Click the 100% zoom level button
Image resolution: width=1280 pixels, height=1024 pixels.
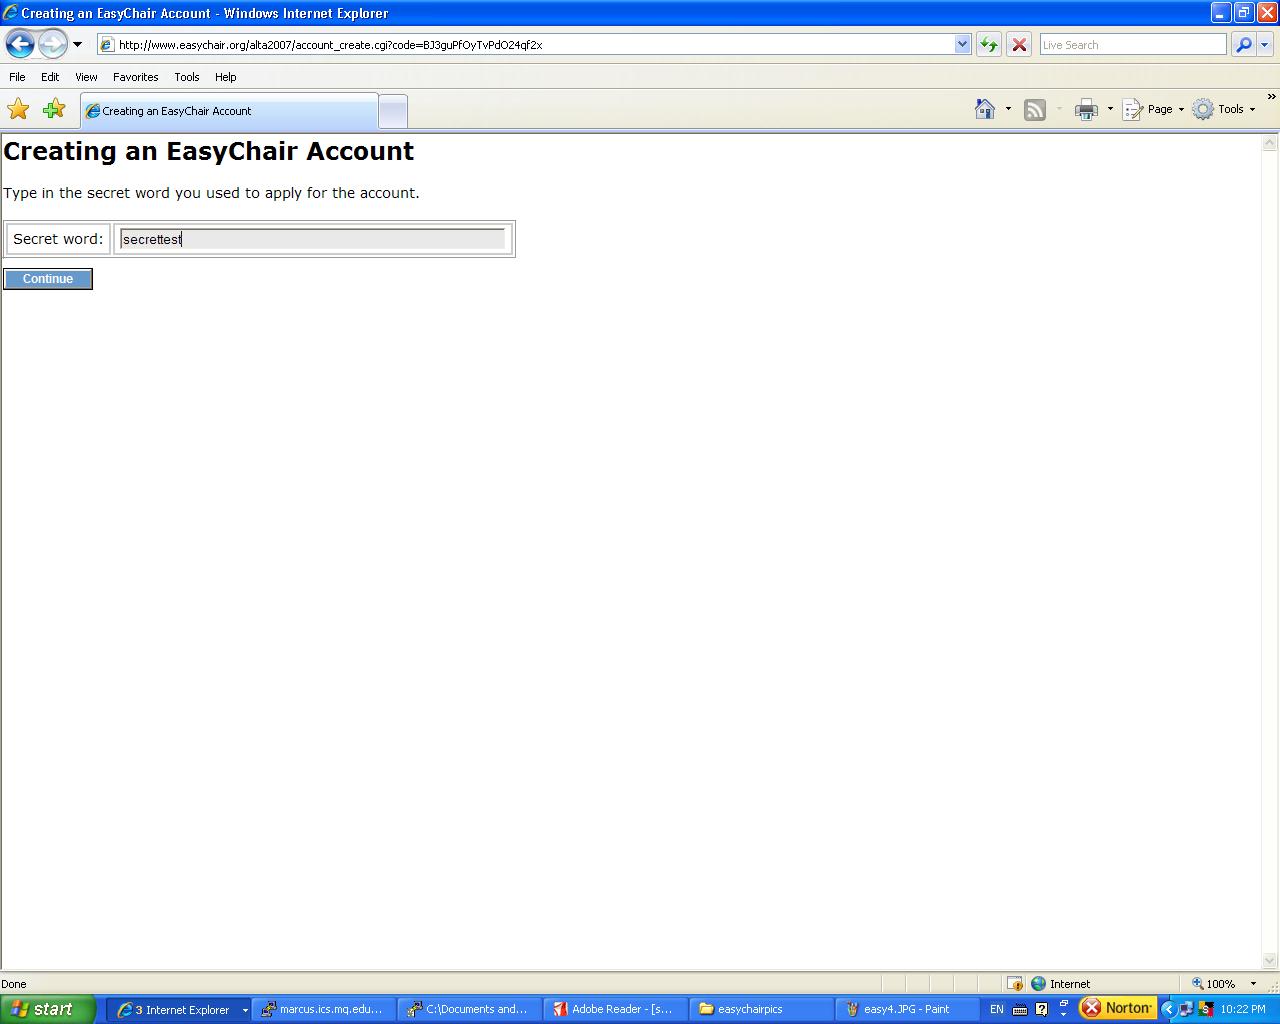click(x=1213, y=984)
